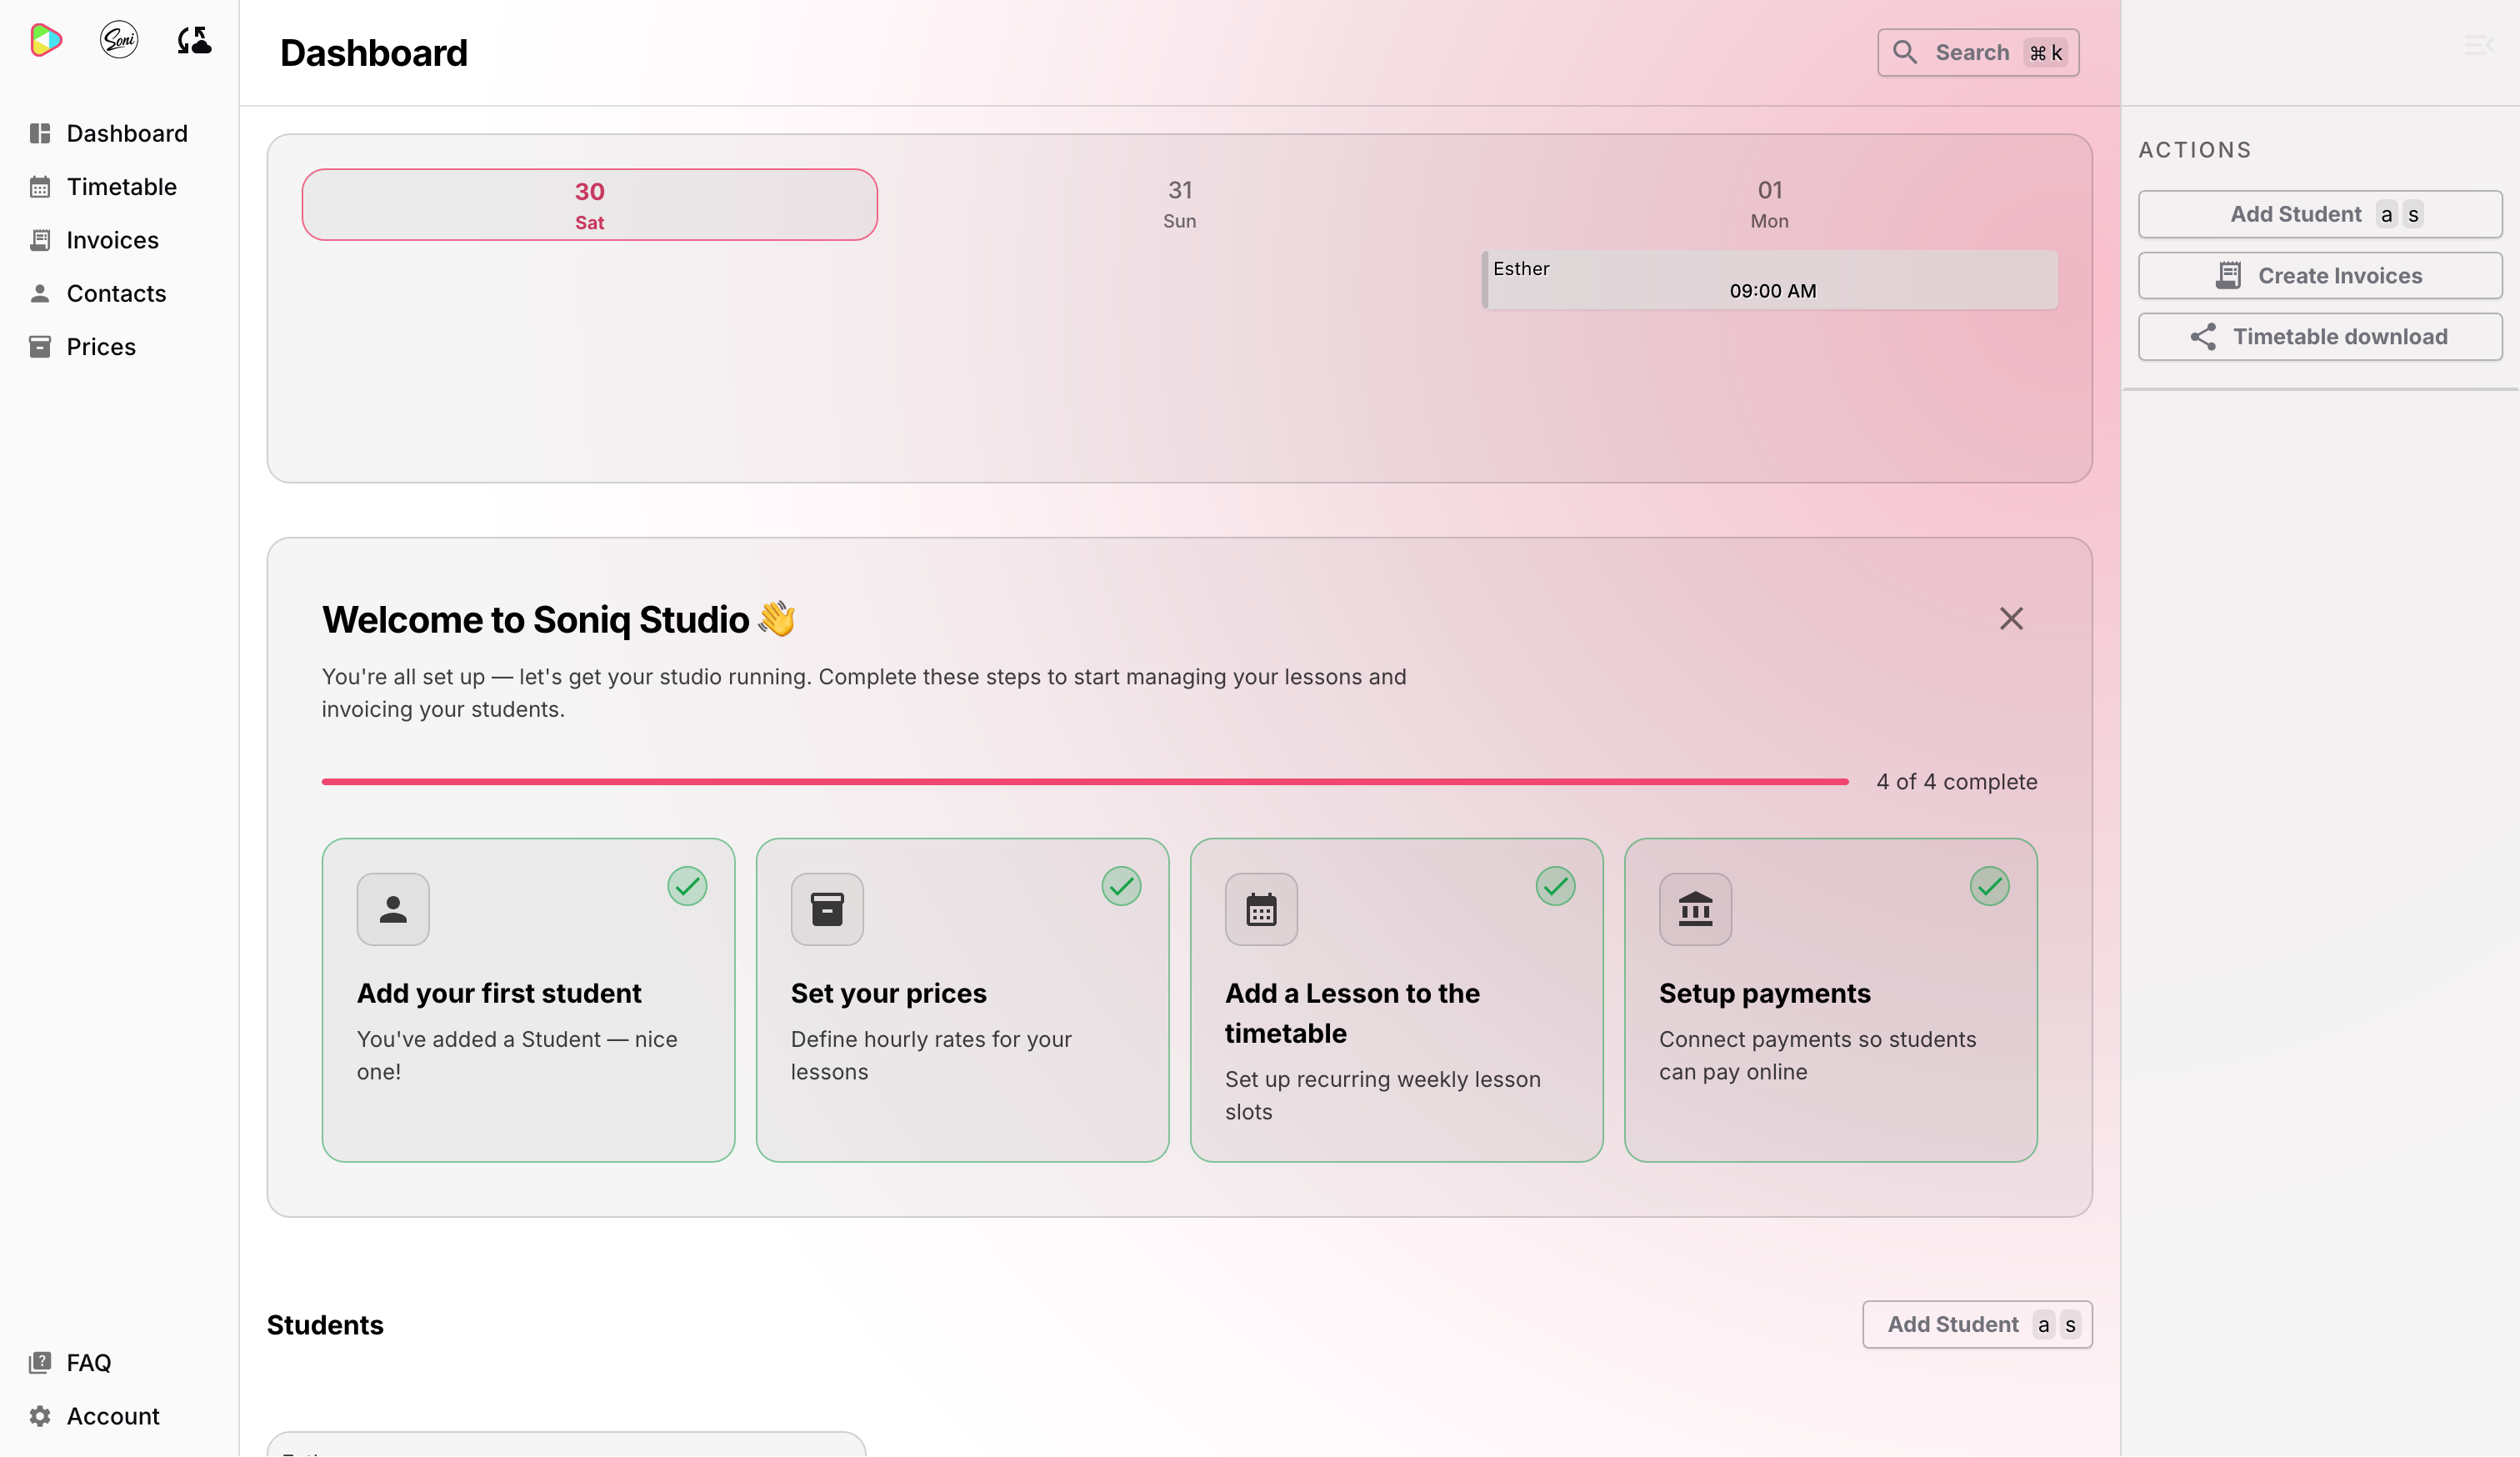Click the Add a Lesson to the timetable title
Image resolution: width=2520 pixels, height=1457 pixels.
[1352, 1013]
